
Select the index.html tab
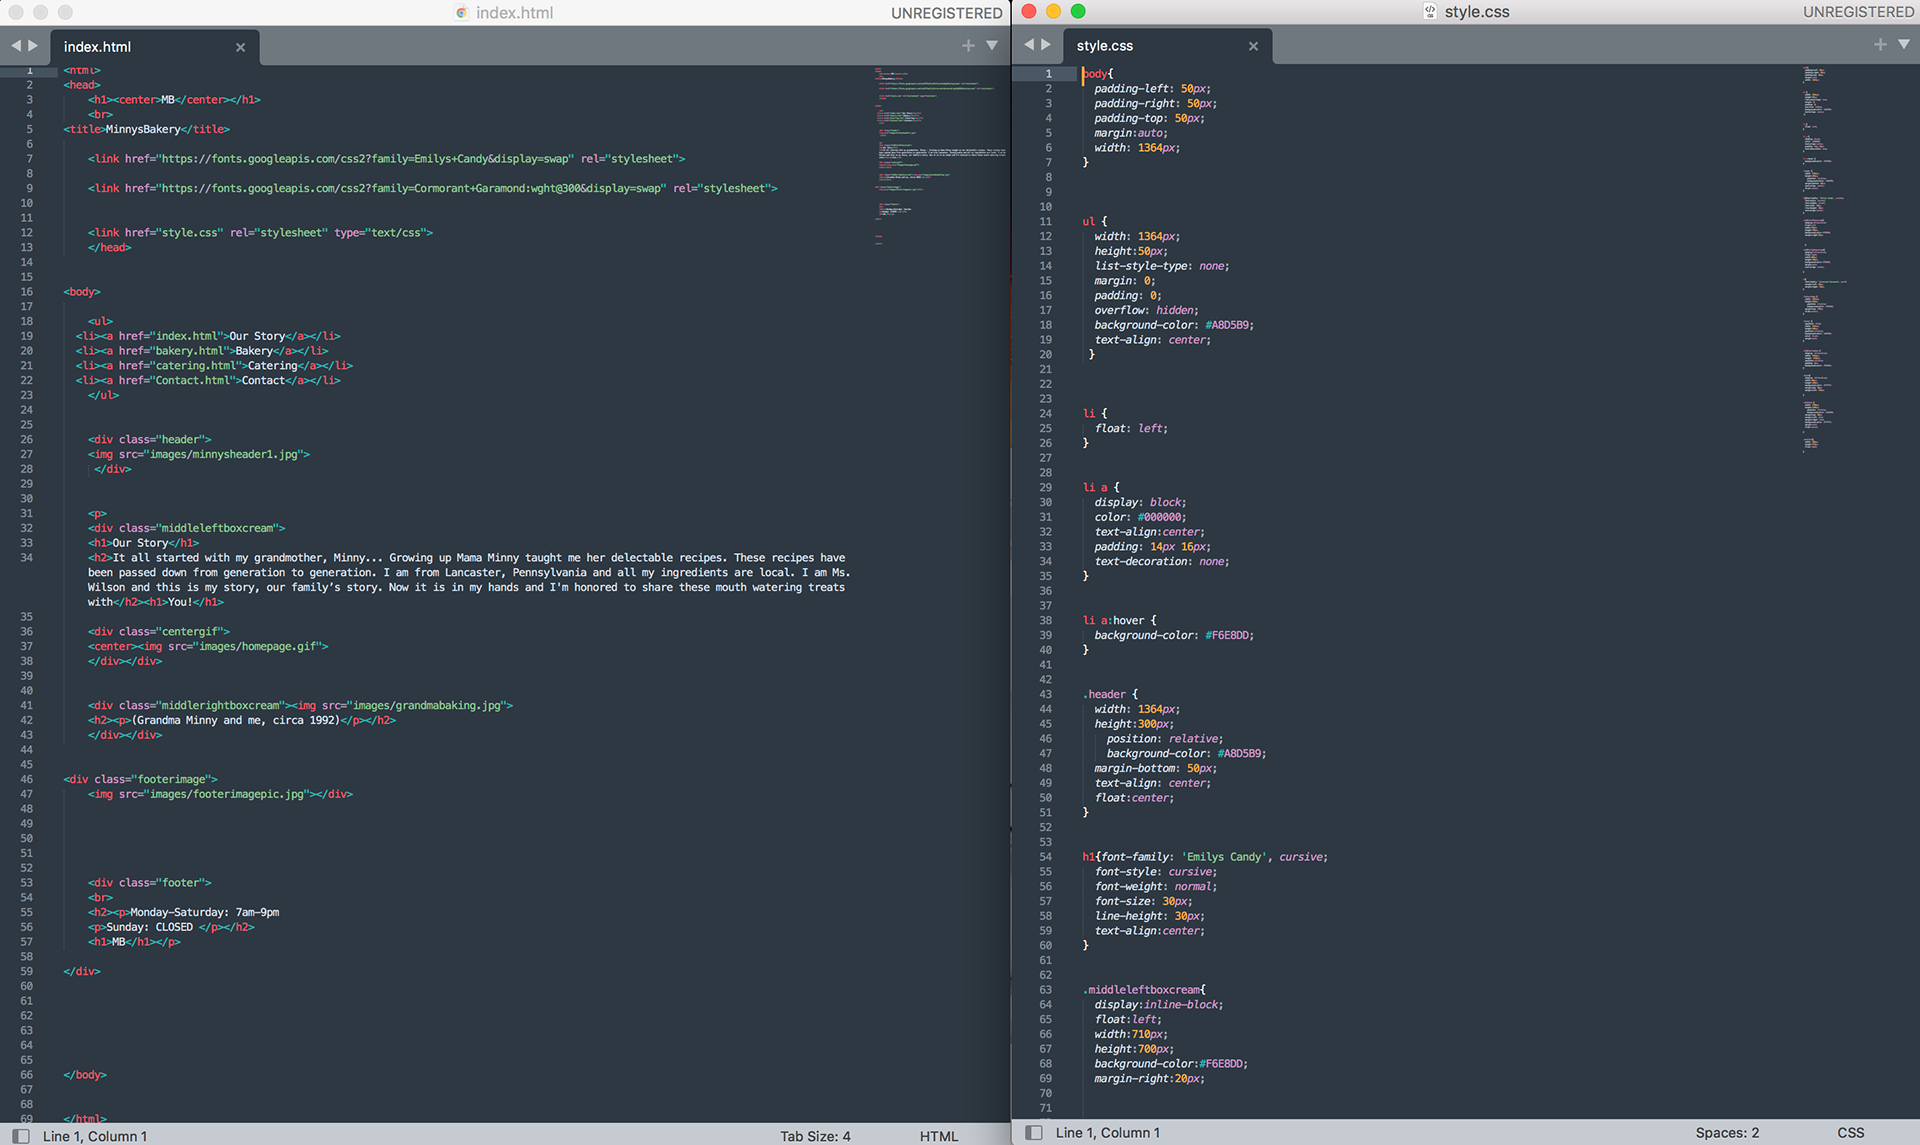click(x=155, y=47)
